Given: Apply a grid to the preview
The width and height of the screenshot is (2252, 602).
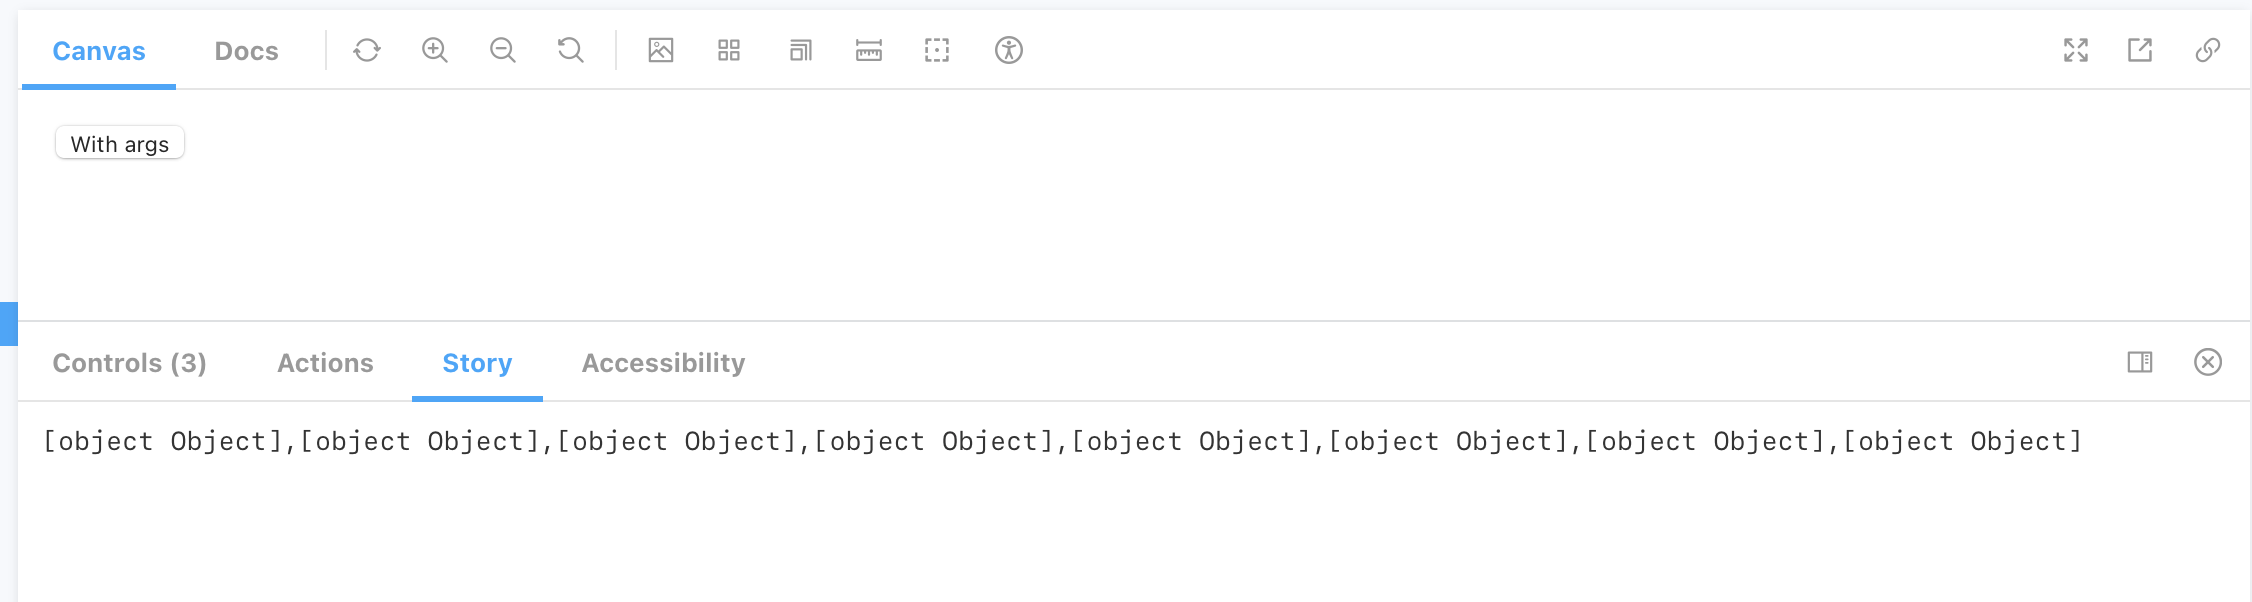Looking at the screenshot, I should [728, 49].
